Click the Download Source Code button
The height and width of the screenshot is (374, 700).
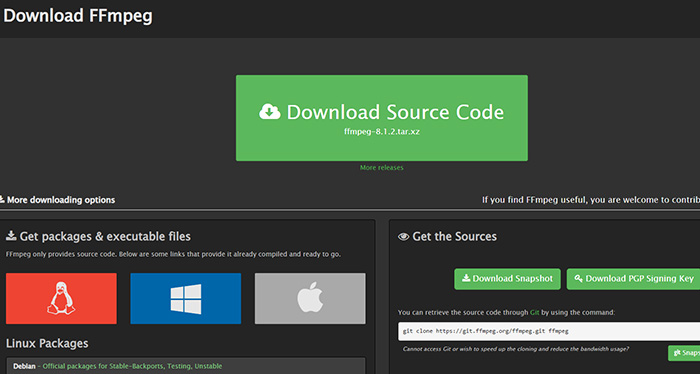(382, 118)
